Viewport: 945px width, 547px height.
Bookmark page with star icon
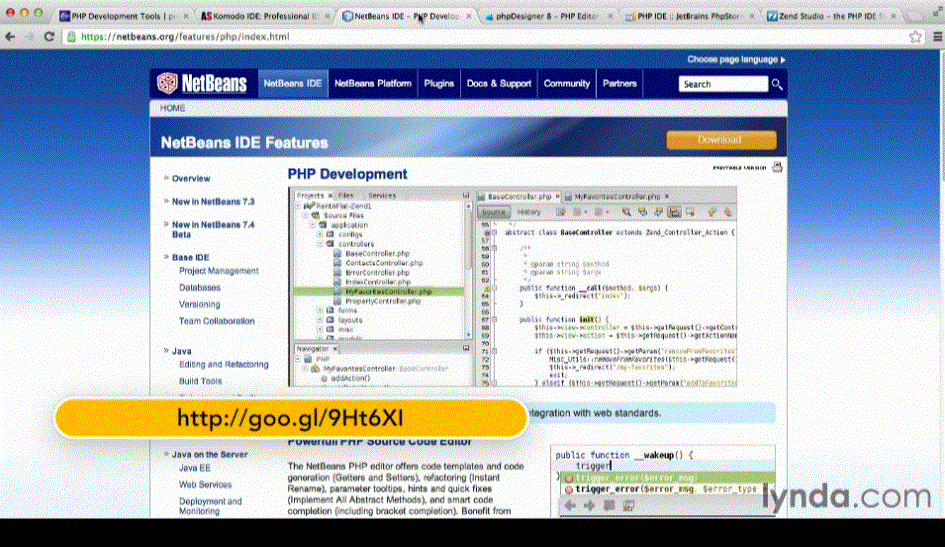click(915, 37)
